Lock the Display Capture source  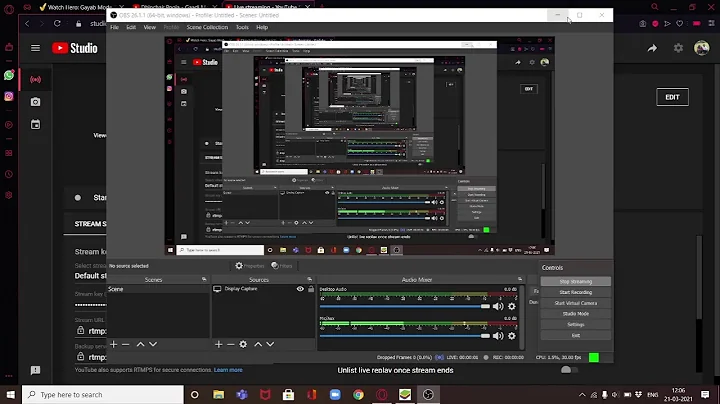311,289
